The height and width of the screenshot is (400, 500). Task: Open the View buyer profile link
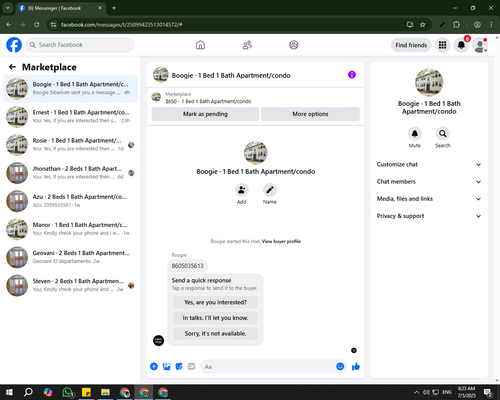(281, 241)
